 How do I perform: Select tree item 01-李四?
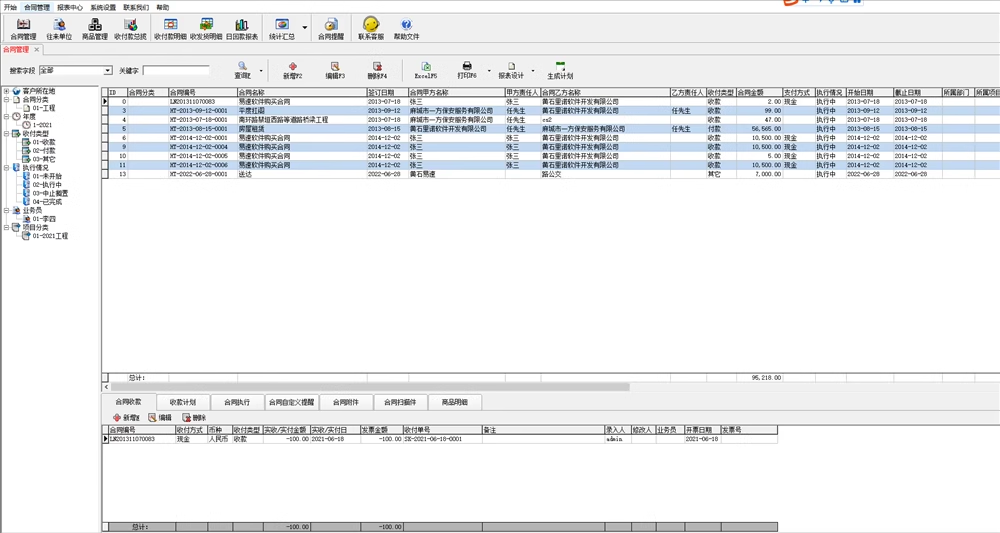(44, 219)
